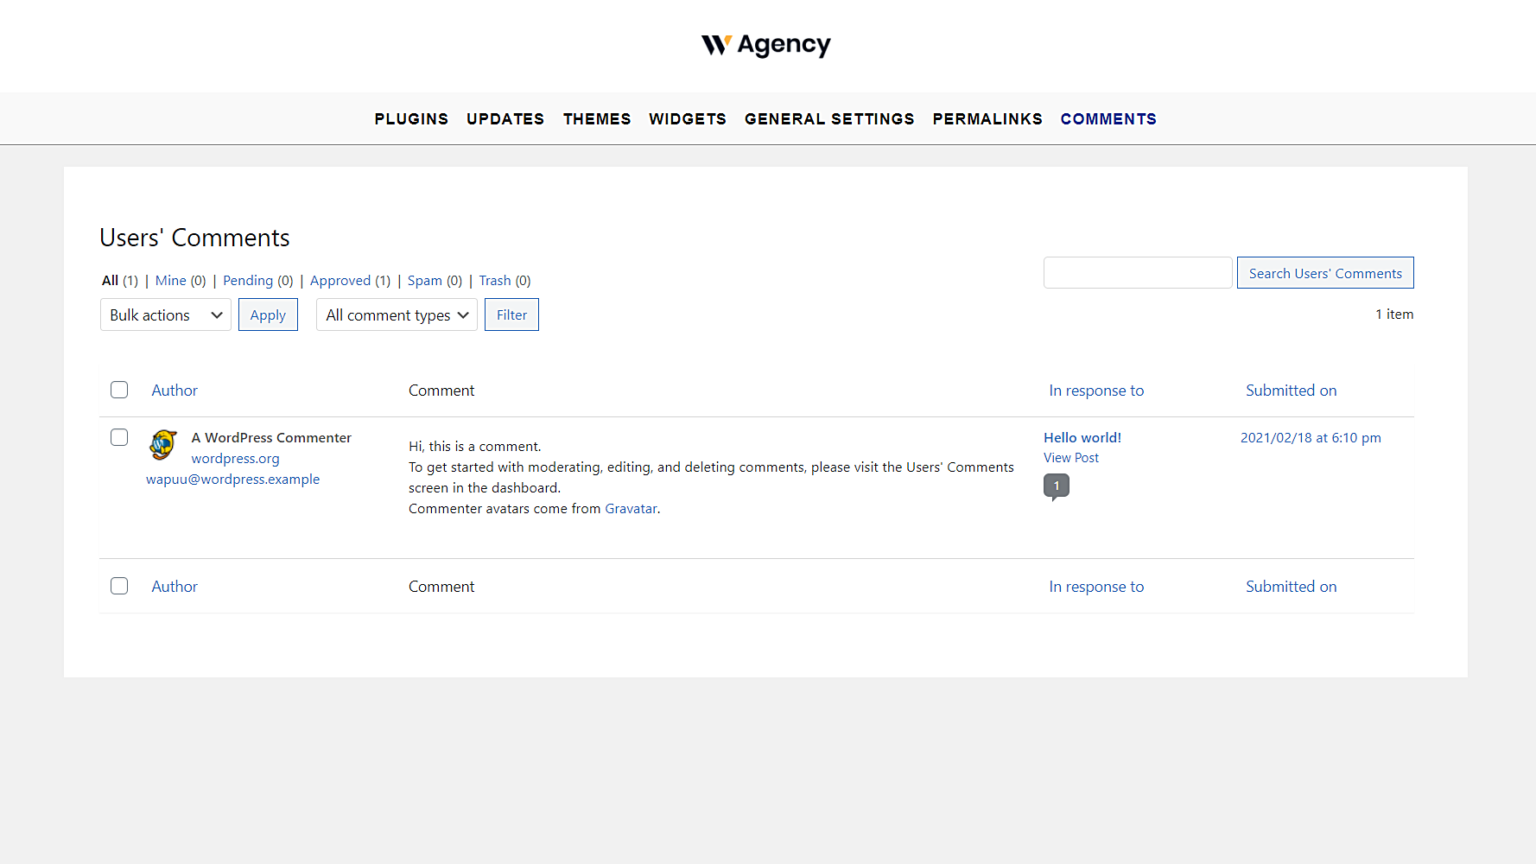This screenshot has height=864, width=1536.
Task: Open the Themes menu item
Action: [x=597, y=119]
